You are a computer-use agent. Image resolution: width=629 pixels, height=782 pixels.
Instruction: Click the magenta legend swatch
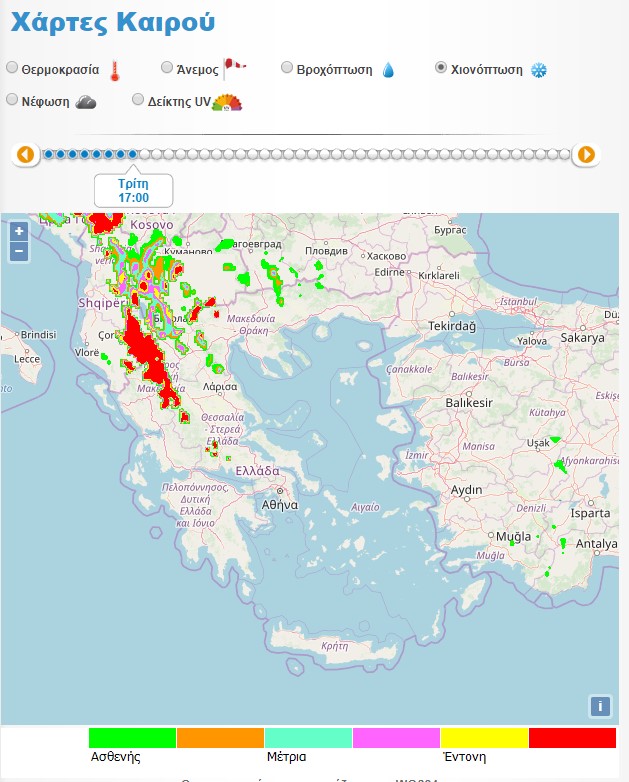(x=396, y=738)
